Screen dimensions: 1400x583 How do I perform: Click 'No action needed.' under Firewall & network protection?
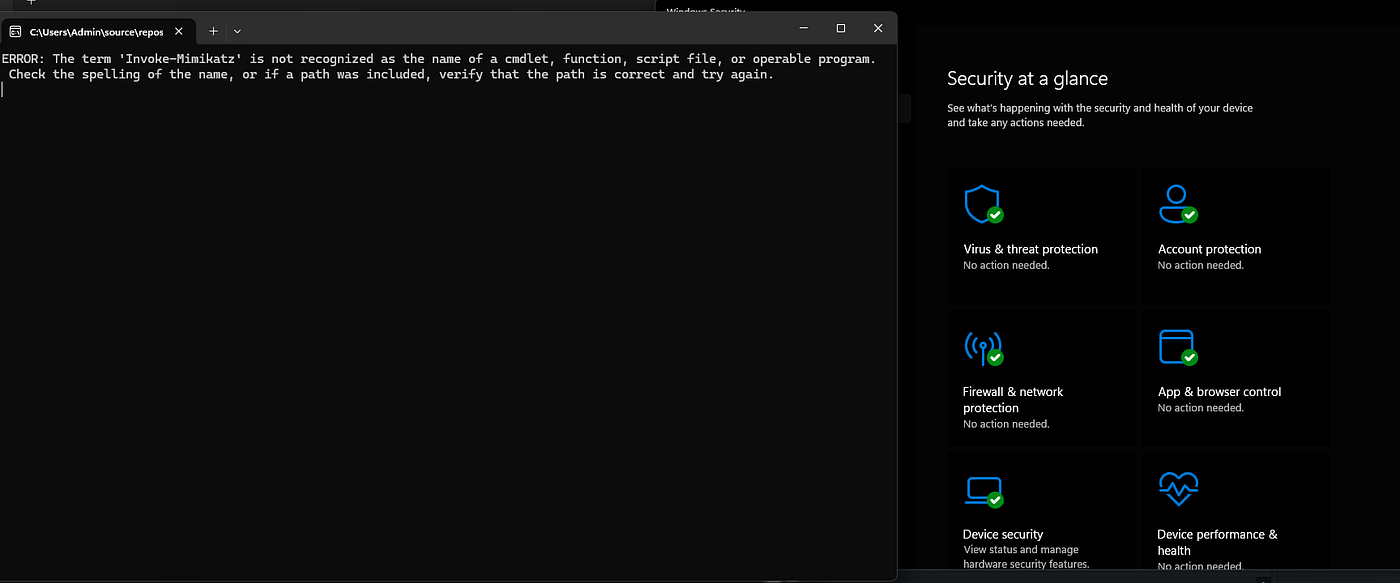1006,424
